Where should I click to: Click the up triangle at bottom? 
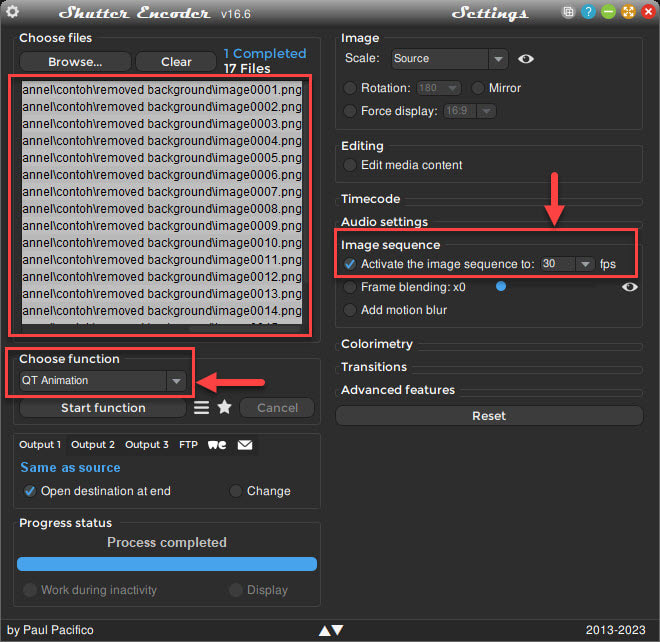tap(325, 630)
